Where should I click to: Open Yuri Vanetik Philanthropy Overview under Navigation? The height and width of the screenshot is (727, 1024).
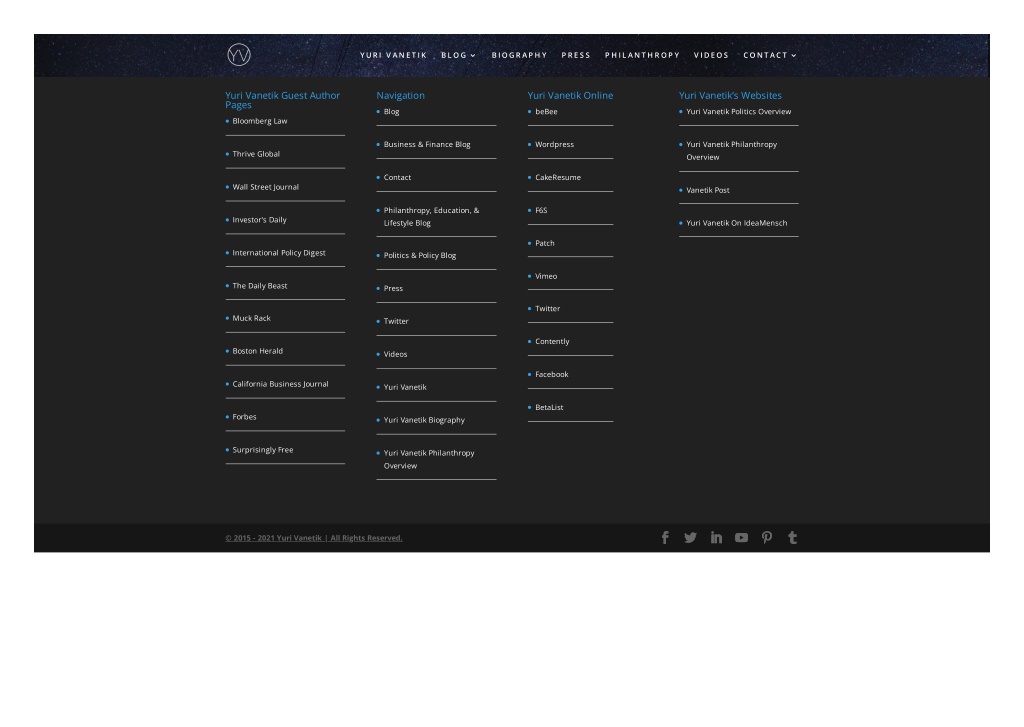429,459
